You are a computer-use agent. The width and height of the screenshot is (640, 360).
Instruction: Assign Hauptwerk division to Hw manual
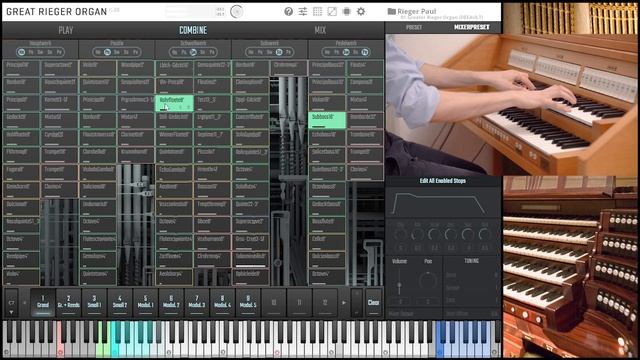point(22,52)
